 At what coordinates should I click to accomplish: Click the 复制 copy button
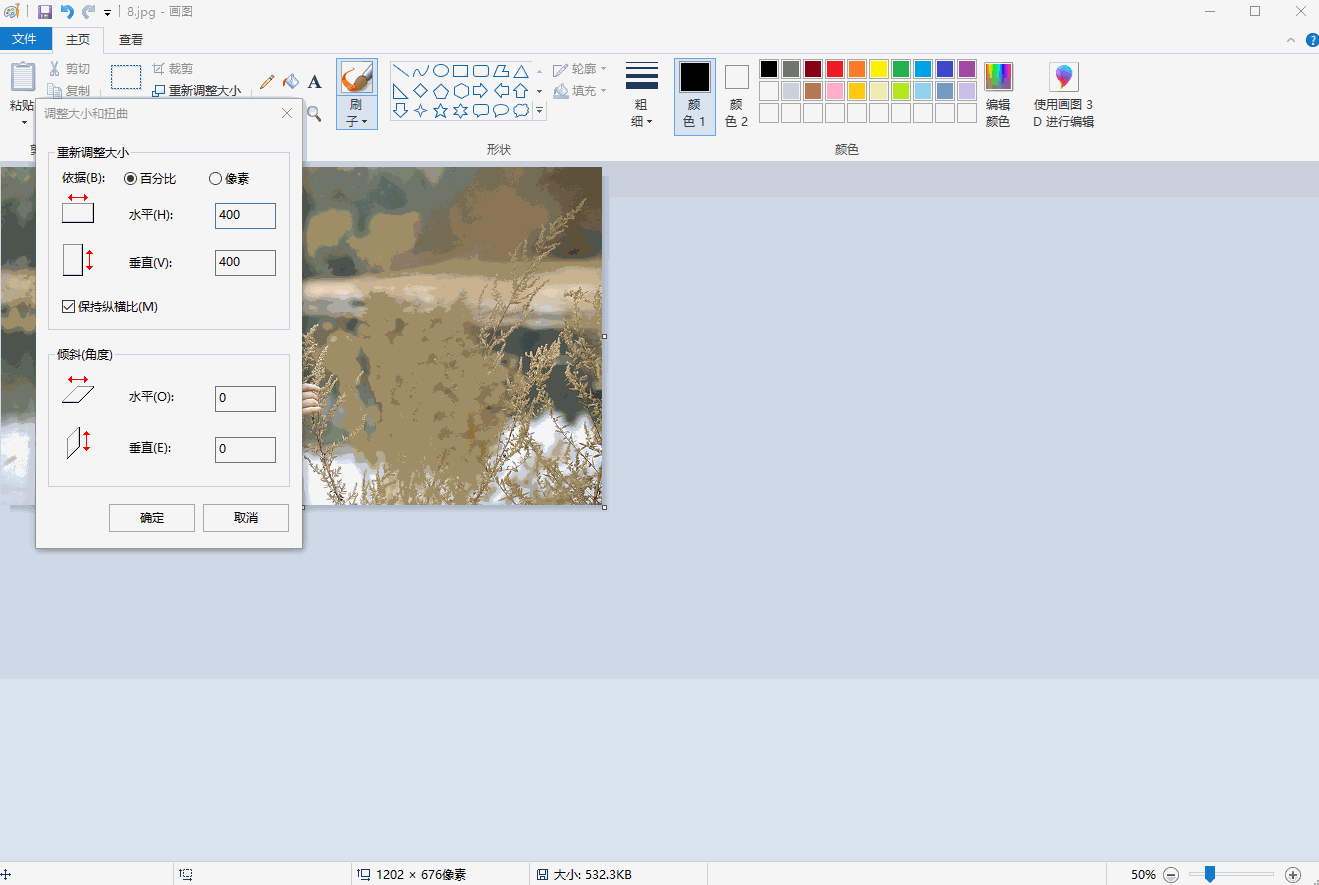click(69, 91)
